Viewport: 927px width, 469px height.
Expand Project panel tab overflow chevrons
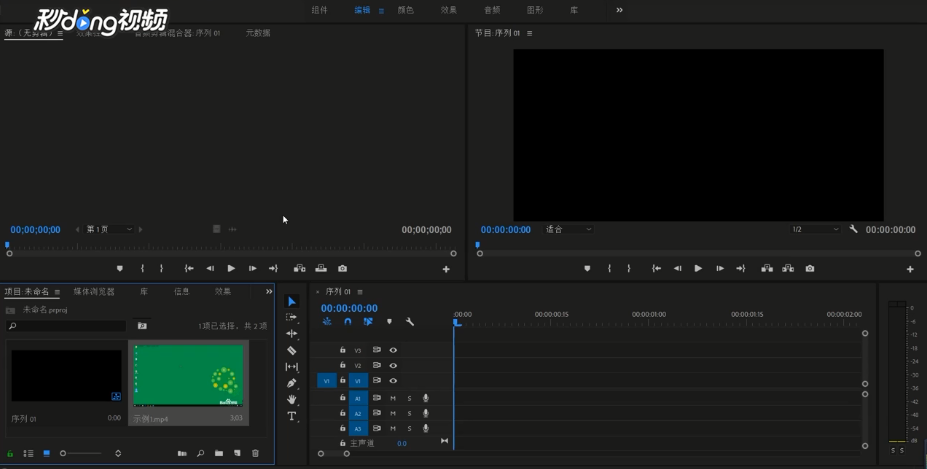pyautogui.click(x=269, y=292)
